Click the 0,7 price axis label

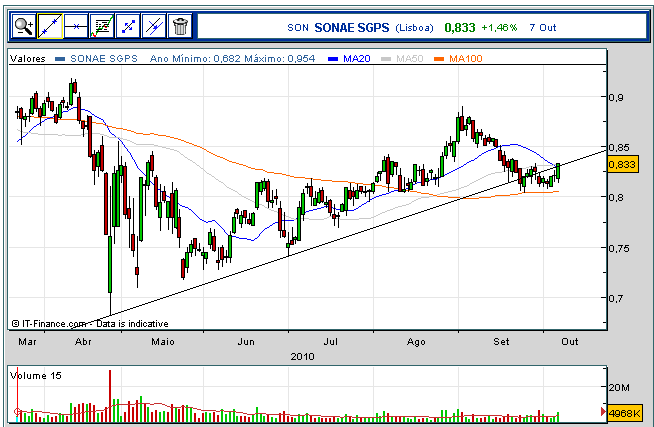click(616, 298)
